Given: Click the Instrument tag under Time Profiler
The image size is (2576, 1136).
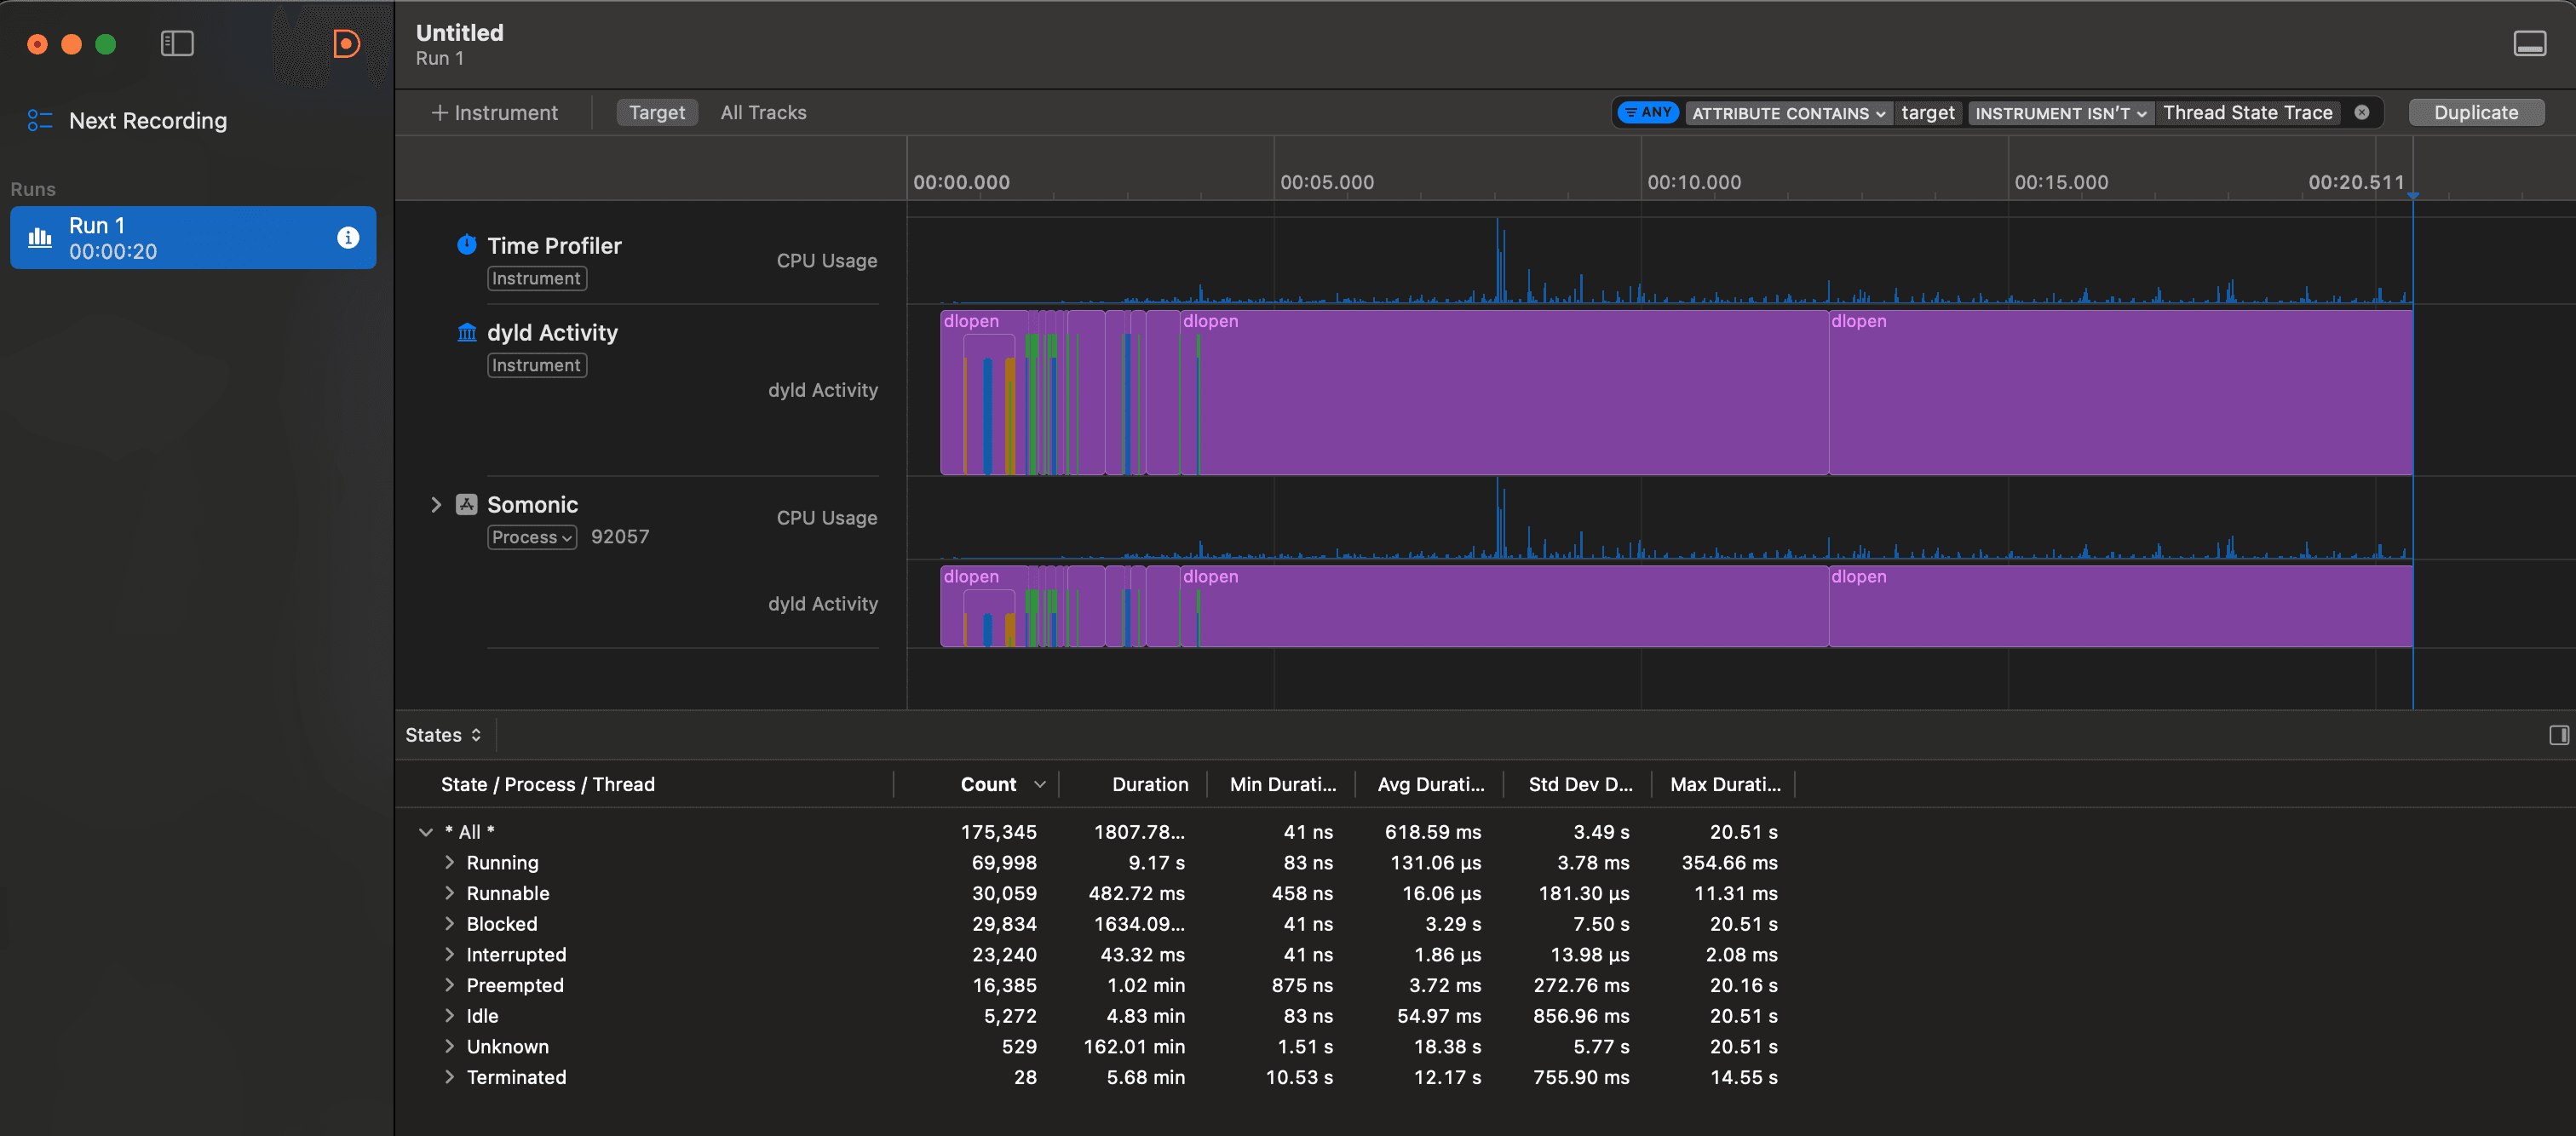Looking at the screenshot, I should pyautogui.click(x=537, y=279).
